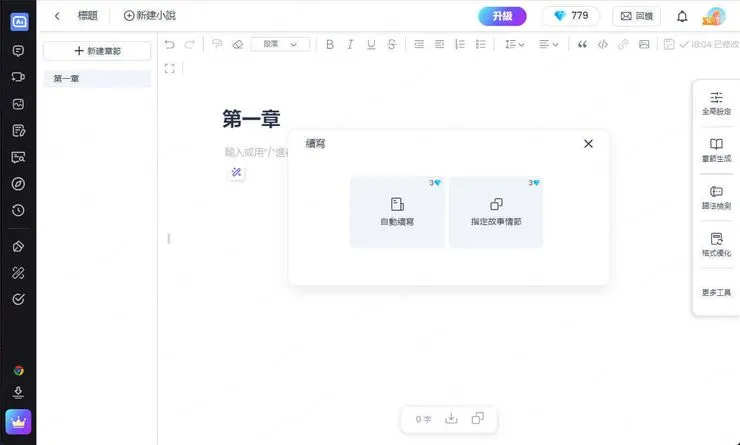Screen dimensions: 740x445
Task: Toggle the numbered list
Action: pyautogui.click(x=460, y=44)
